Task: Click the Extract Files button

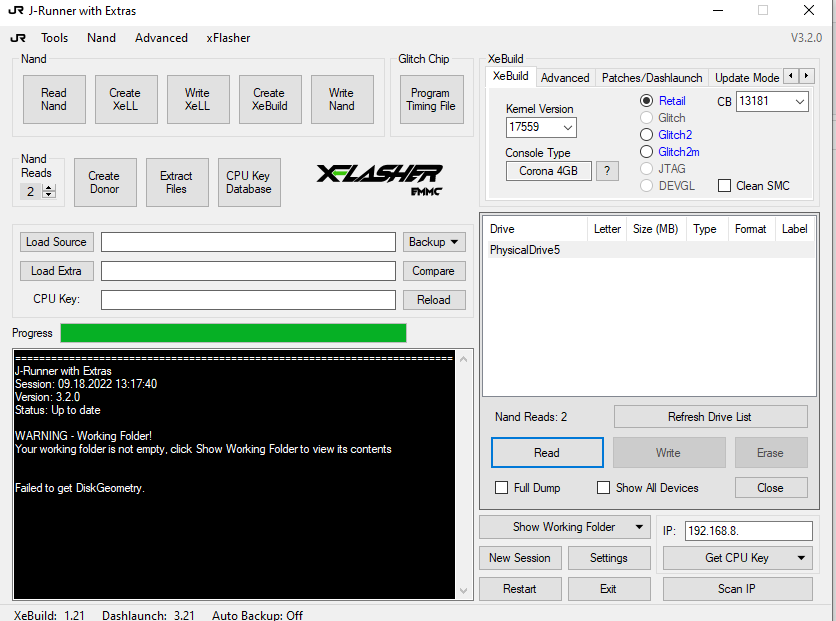Action: [177, 182]
